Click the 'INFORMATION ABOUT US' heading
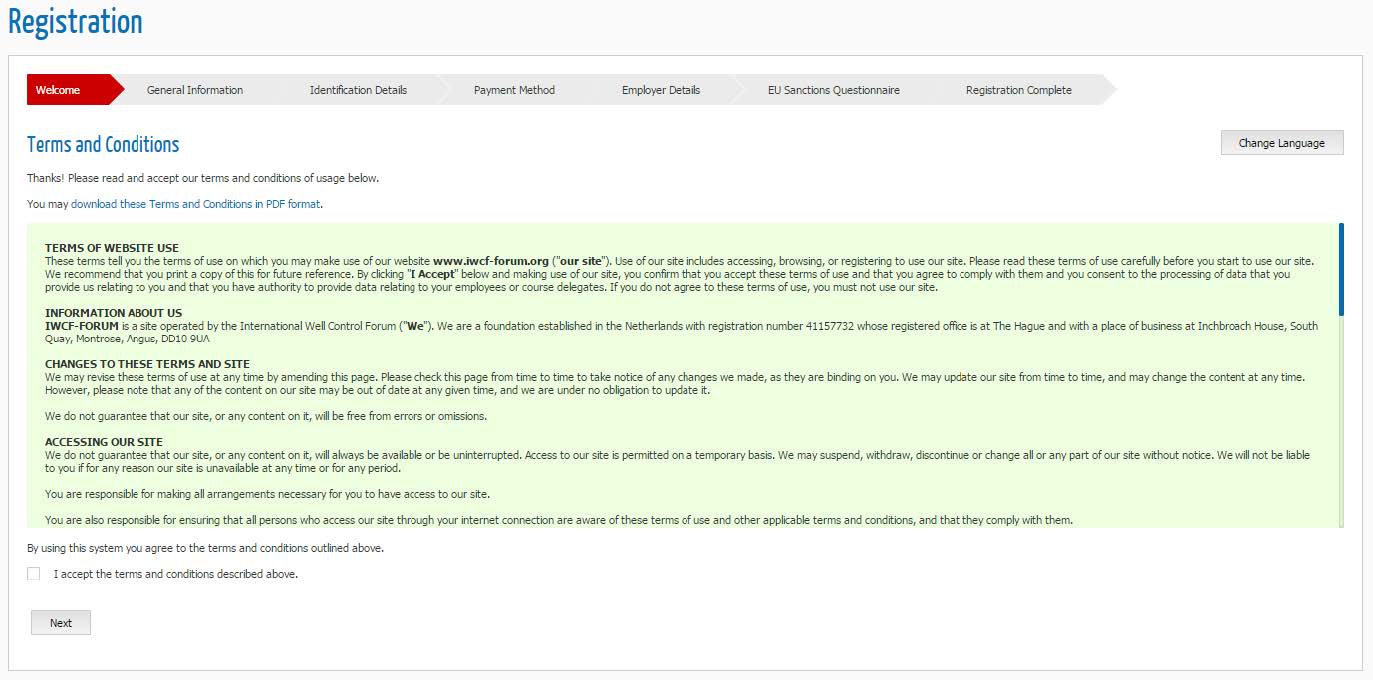 click(x=113, y=313)
